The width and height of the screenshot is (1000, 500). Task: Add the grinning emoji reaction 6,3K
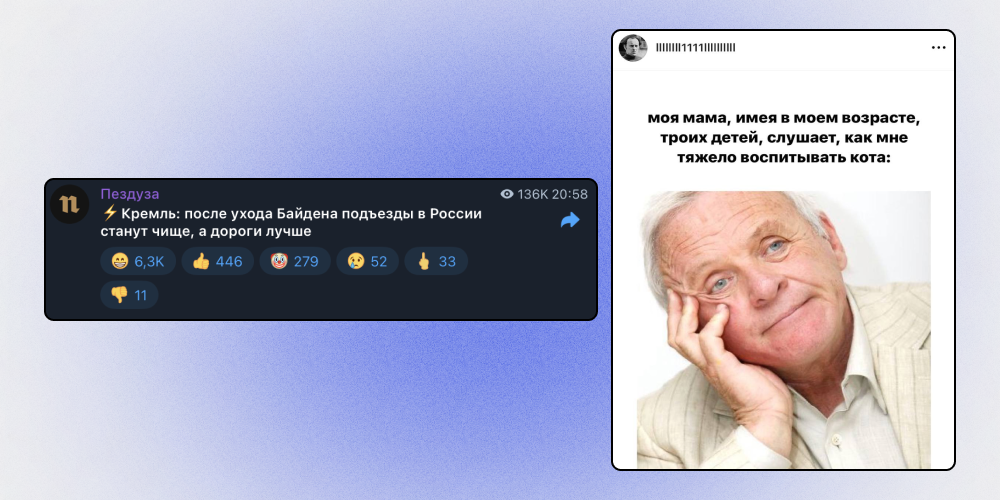pos(138,261)
